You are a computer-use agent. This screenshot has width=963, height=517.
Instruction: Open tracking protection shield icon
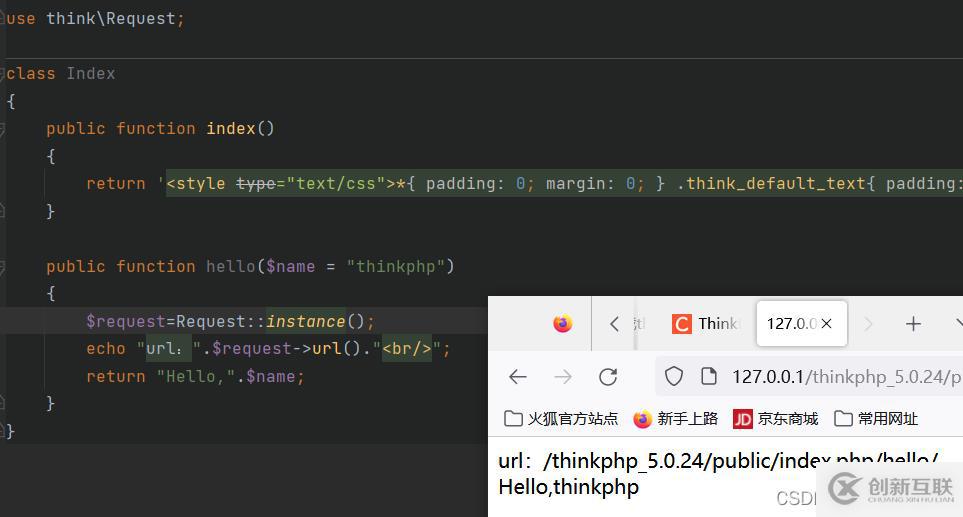coord(674,376)
